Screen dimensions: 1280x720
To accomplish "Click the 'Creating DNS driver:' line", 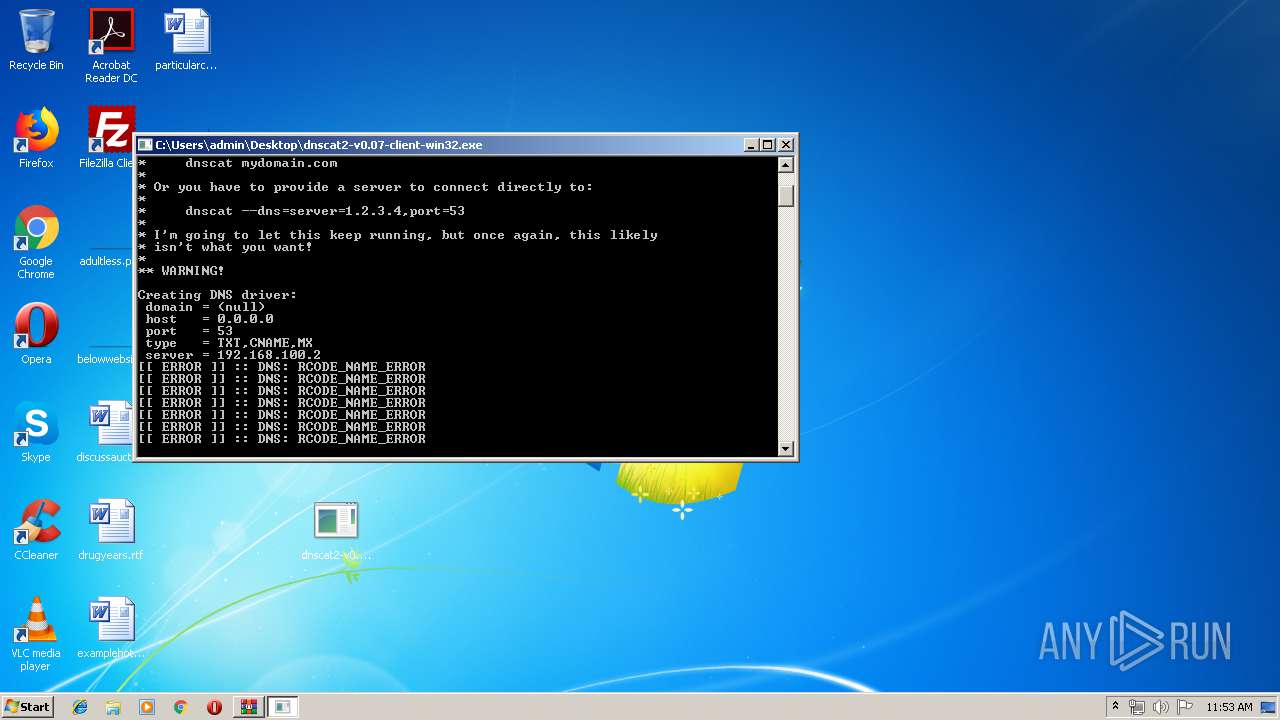I will (x=217, y=295).
